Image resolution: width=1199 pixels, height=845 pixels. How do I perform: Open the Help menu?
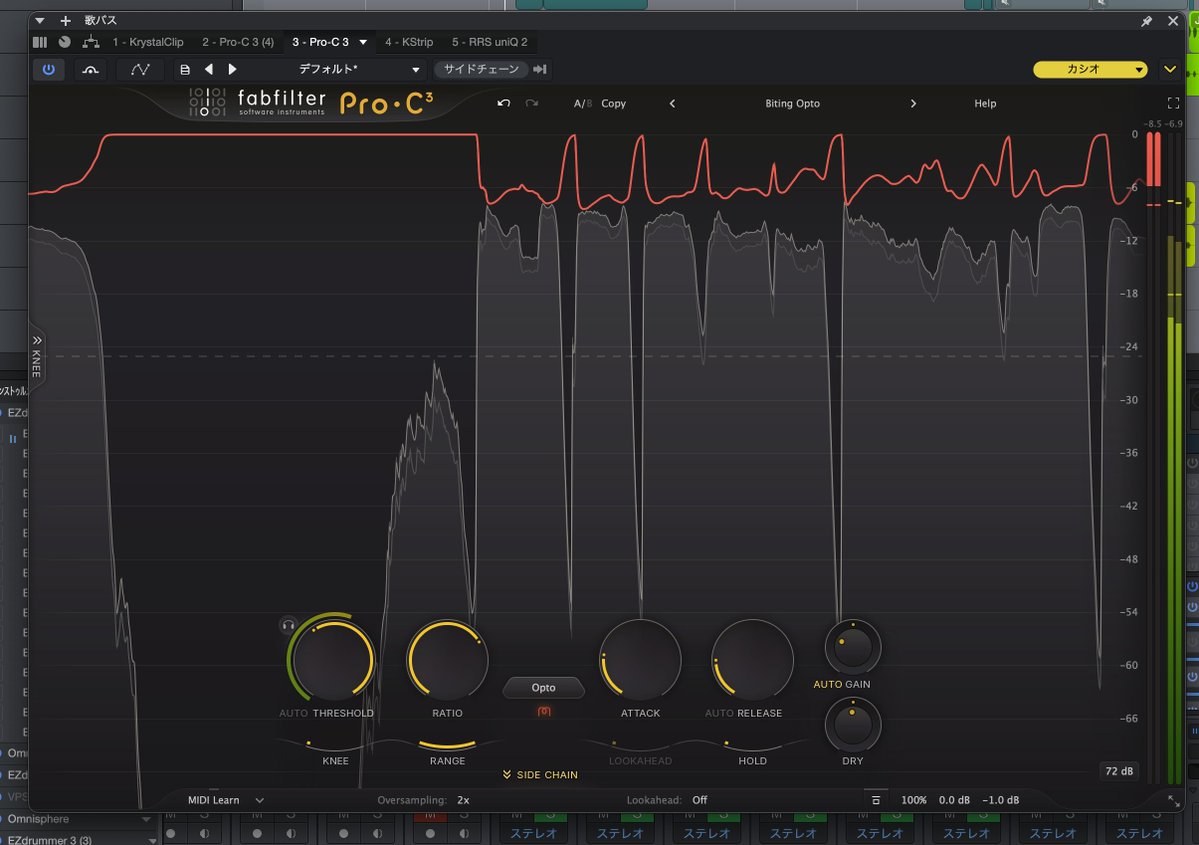(985, 103)
